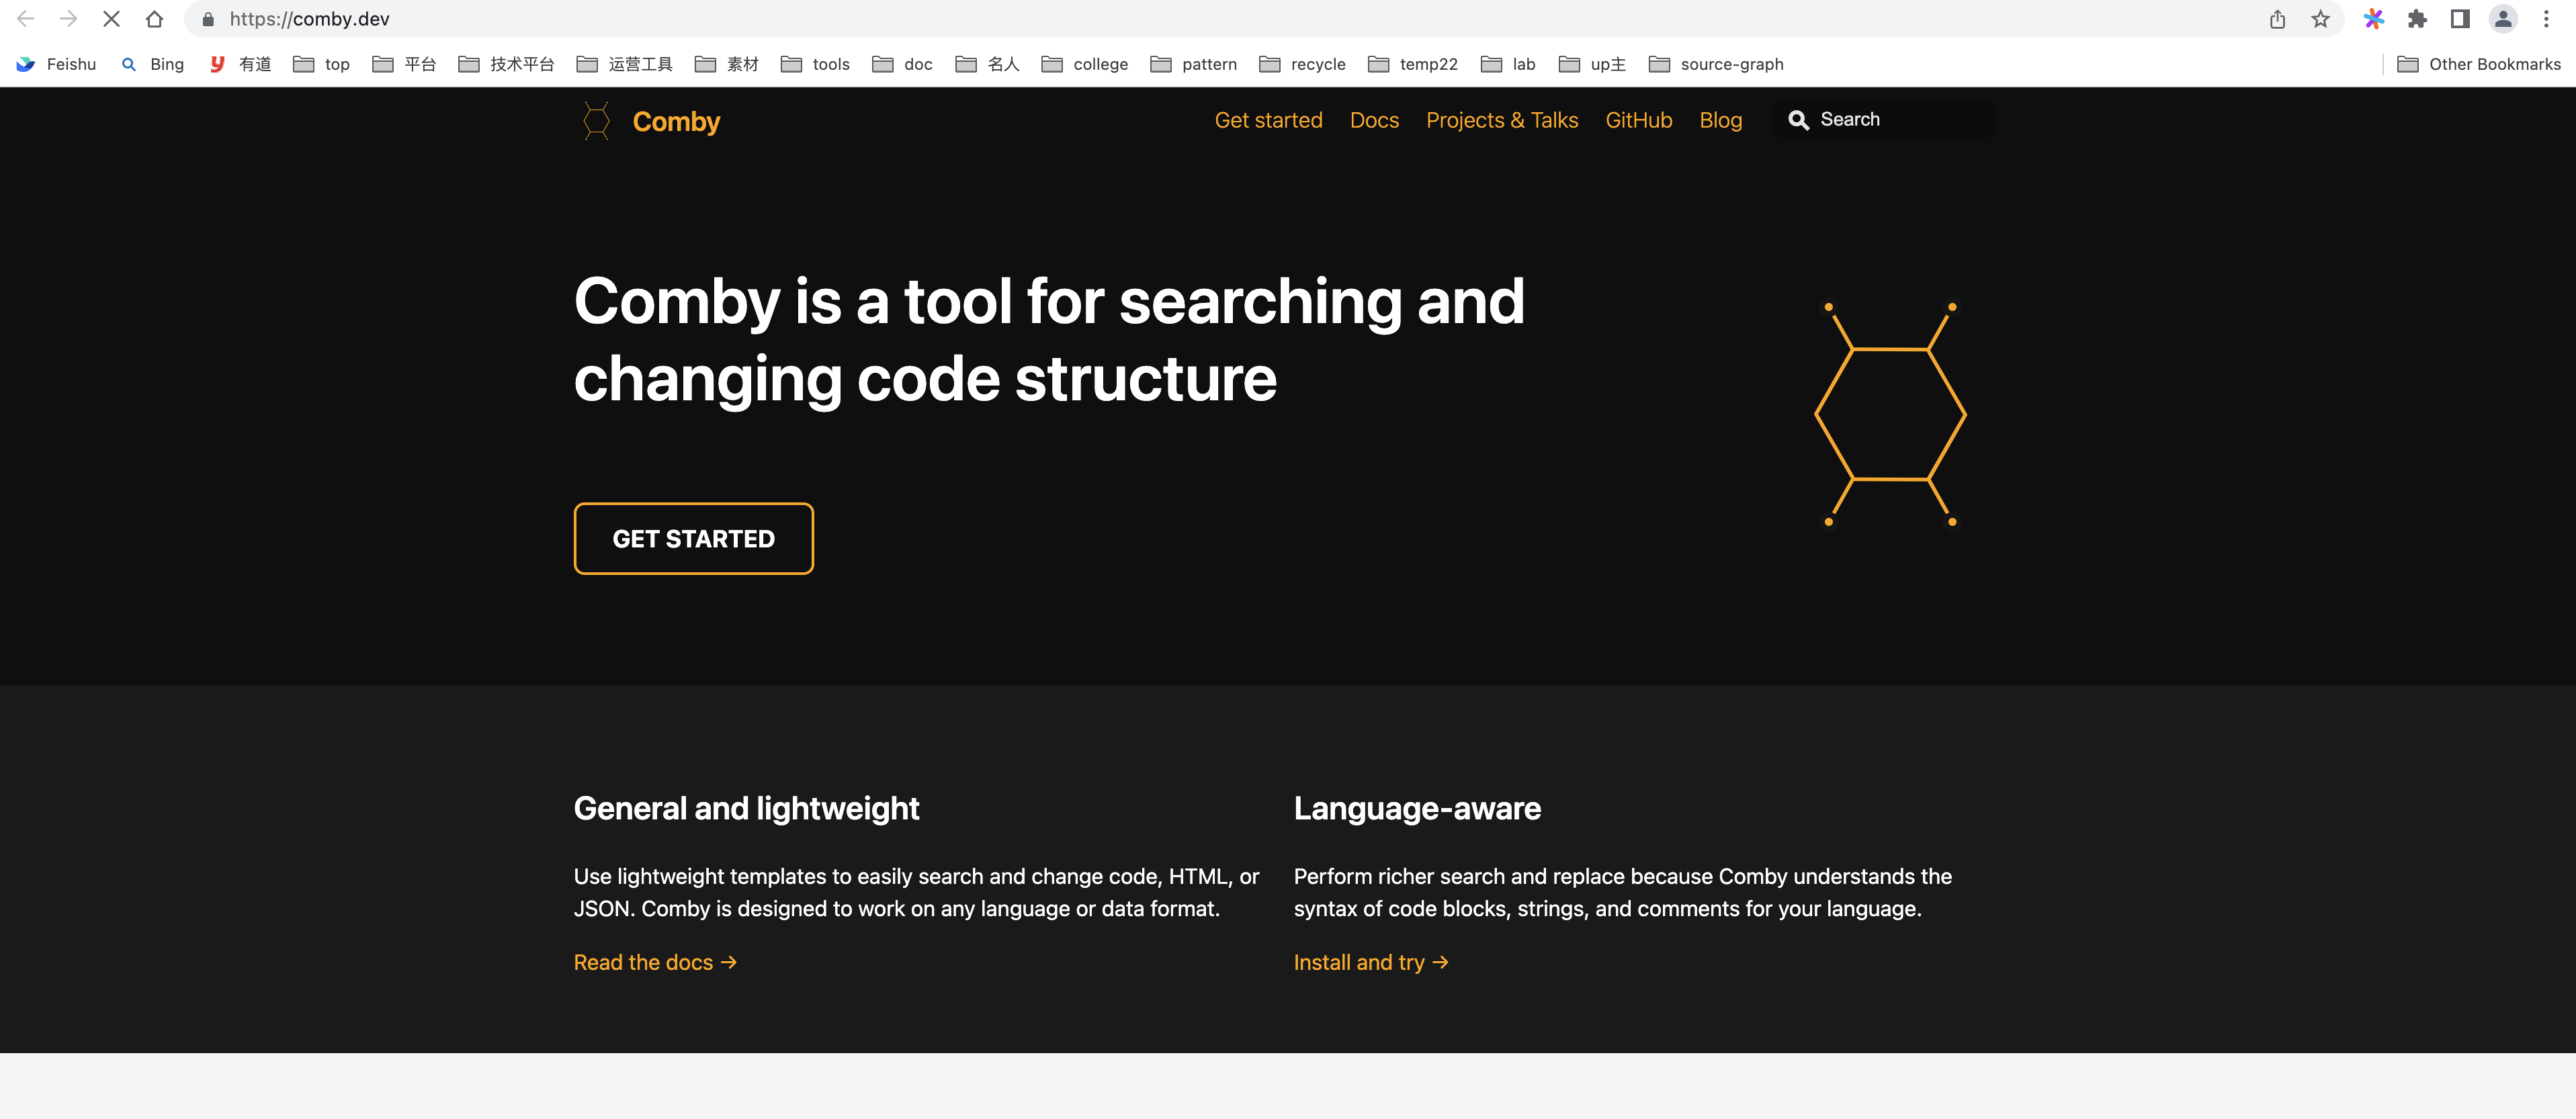Click the Comby hexagon logo in header
The image size is (2576, 1119).
[x=596, y=121]
